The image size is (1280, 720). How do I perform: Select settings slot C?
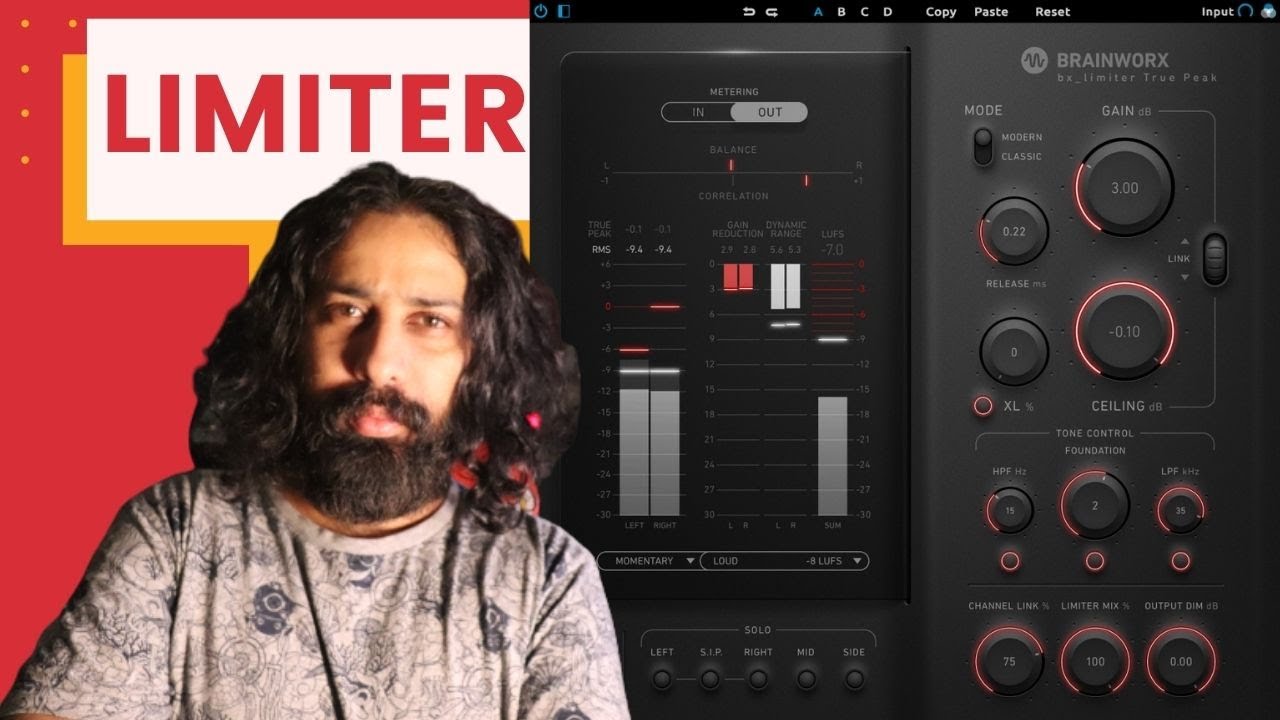[865, 12]
